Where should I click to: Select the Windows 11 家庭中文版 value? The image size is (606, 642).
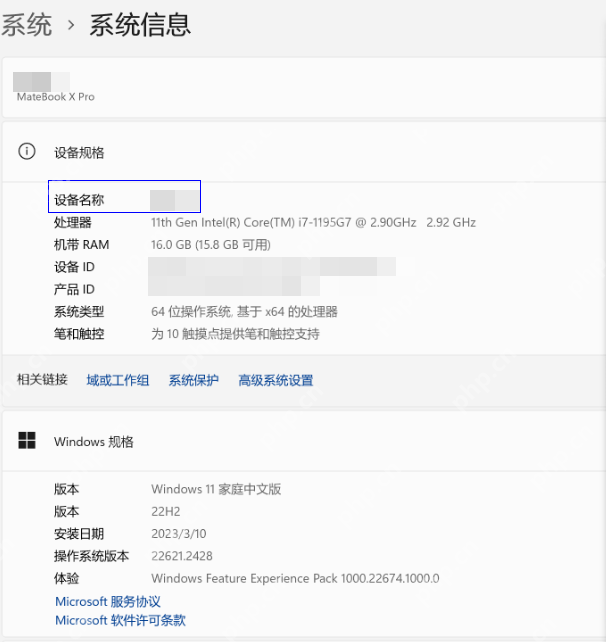coord(216,489)
